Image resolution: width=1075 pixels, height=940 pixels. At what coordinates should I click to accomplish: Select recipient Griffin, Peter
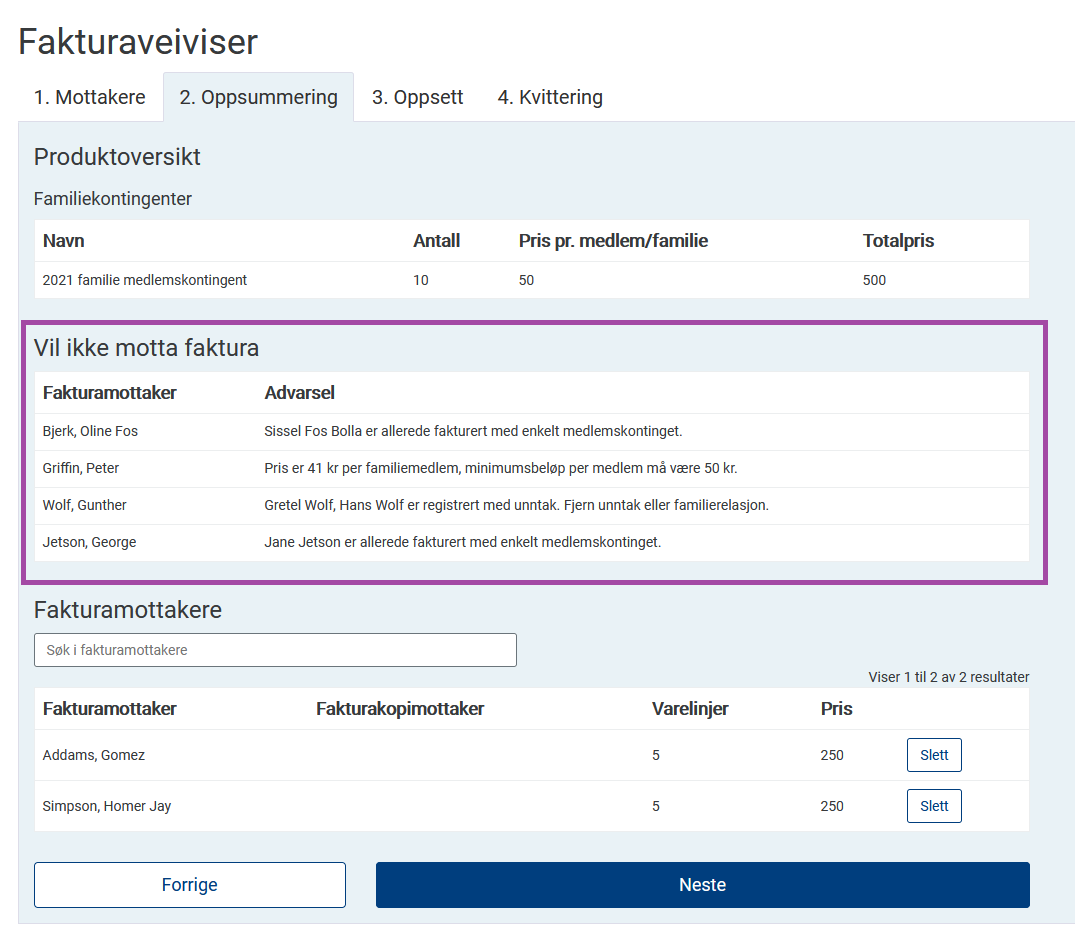click(x=81, y=468)
